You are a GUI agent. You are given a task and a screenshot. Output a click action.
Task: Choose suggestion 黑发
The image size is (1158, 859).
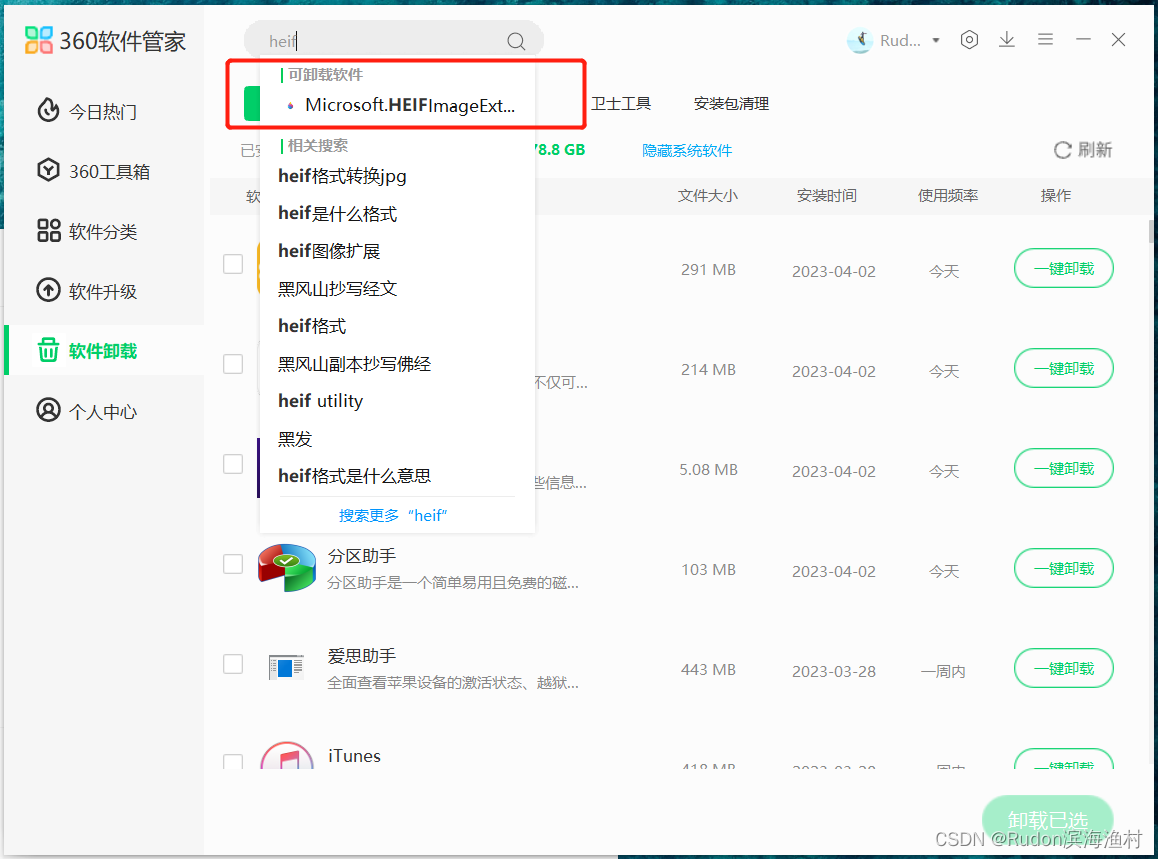[x=295, y=439]
